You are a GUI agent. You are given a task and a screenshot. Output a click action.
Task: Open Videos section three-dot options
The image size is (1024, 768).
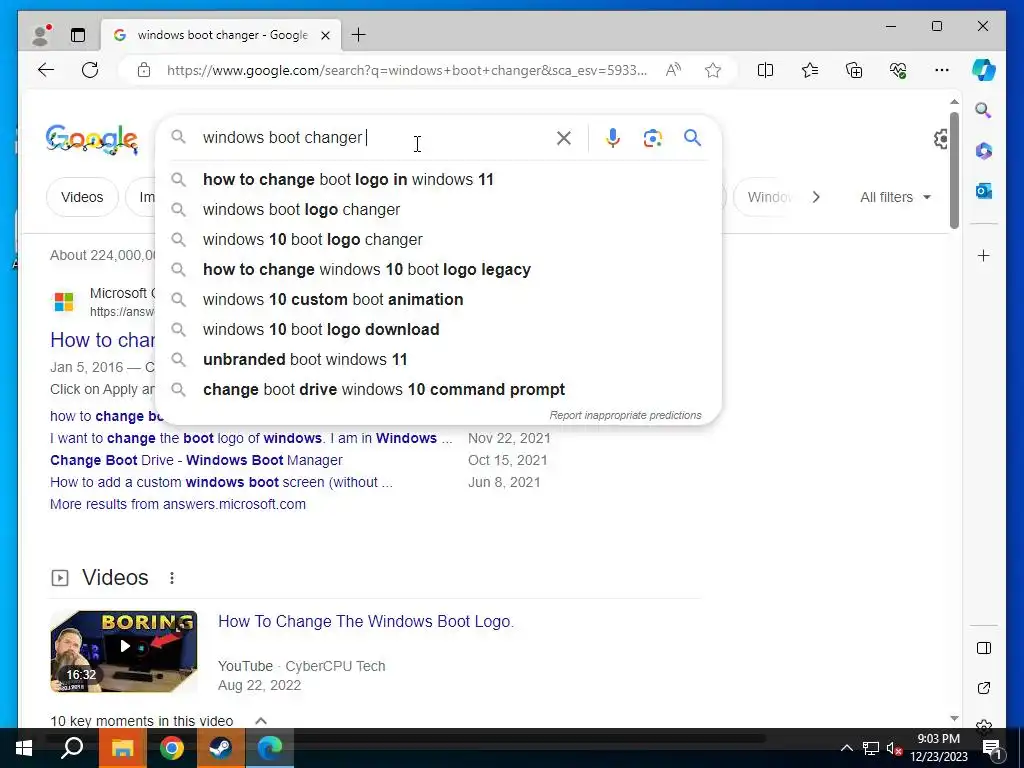pos(172,578)
